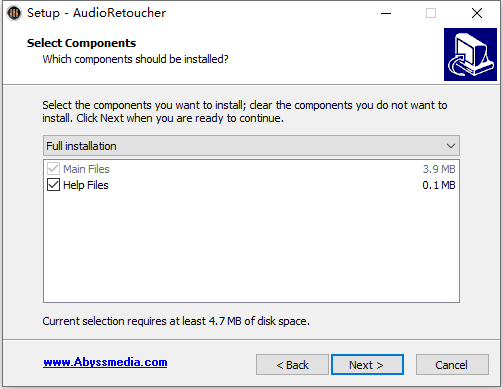Click the Setup - AudioRetoucher title text
The height and width of the screenshot is (389, 503).
[96, 13]
